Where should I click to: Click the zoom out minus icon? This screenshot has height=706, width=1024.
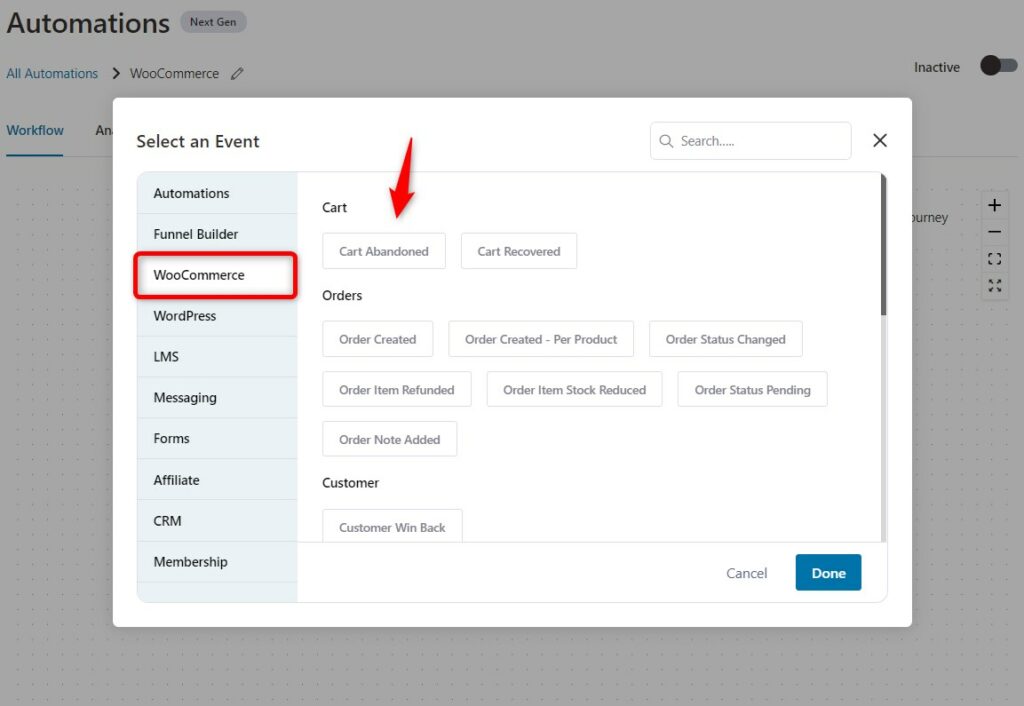[994, 232]
